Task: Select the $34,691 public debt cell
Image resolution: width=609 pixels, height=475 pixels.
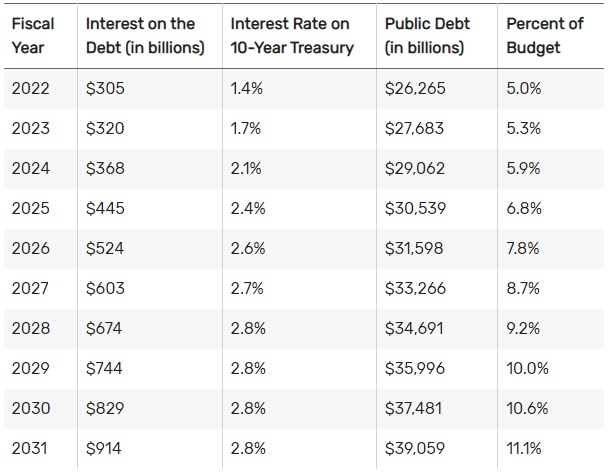Action: pyautogui.click(x=414, y=328)
